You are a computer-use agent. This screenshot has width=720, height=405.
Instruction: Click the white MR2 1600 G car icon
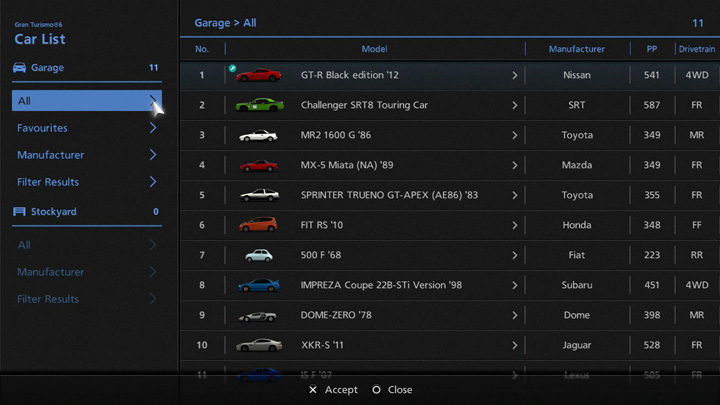coord(258,135)
